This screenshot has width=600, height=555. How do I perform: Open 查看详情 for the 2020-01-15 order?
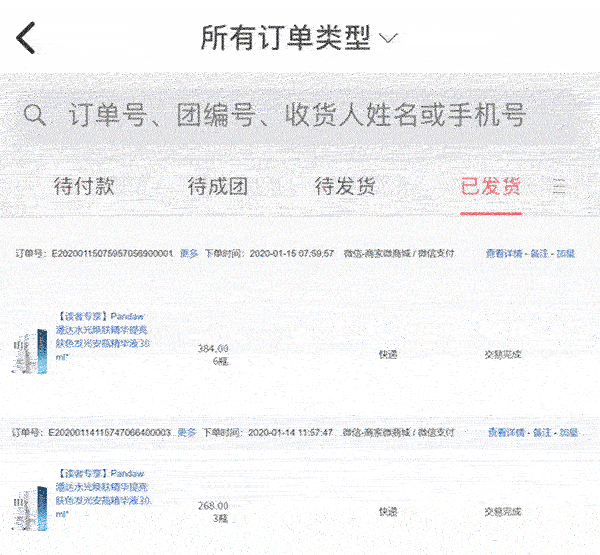point(506,254)
